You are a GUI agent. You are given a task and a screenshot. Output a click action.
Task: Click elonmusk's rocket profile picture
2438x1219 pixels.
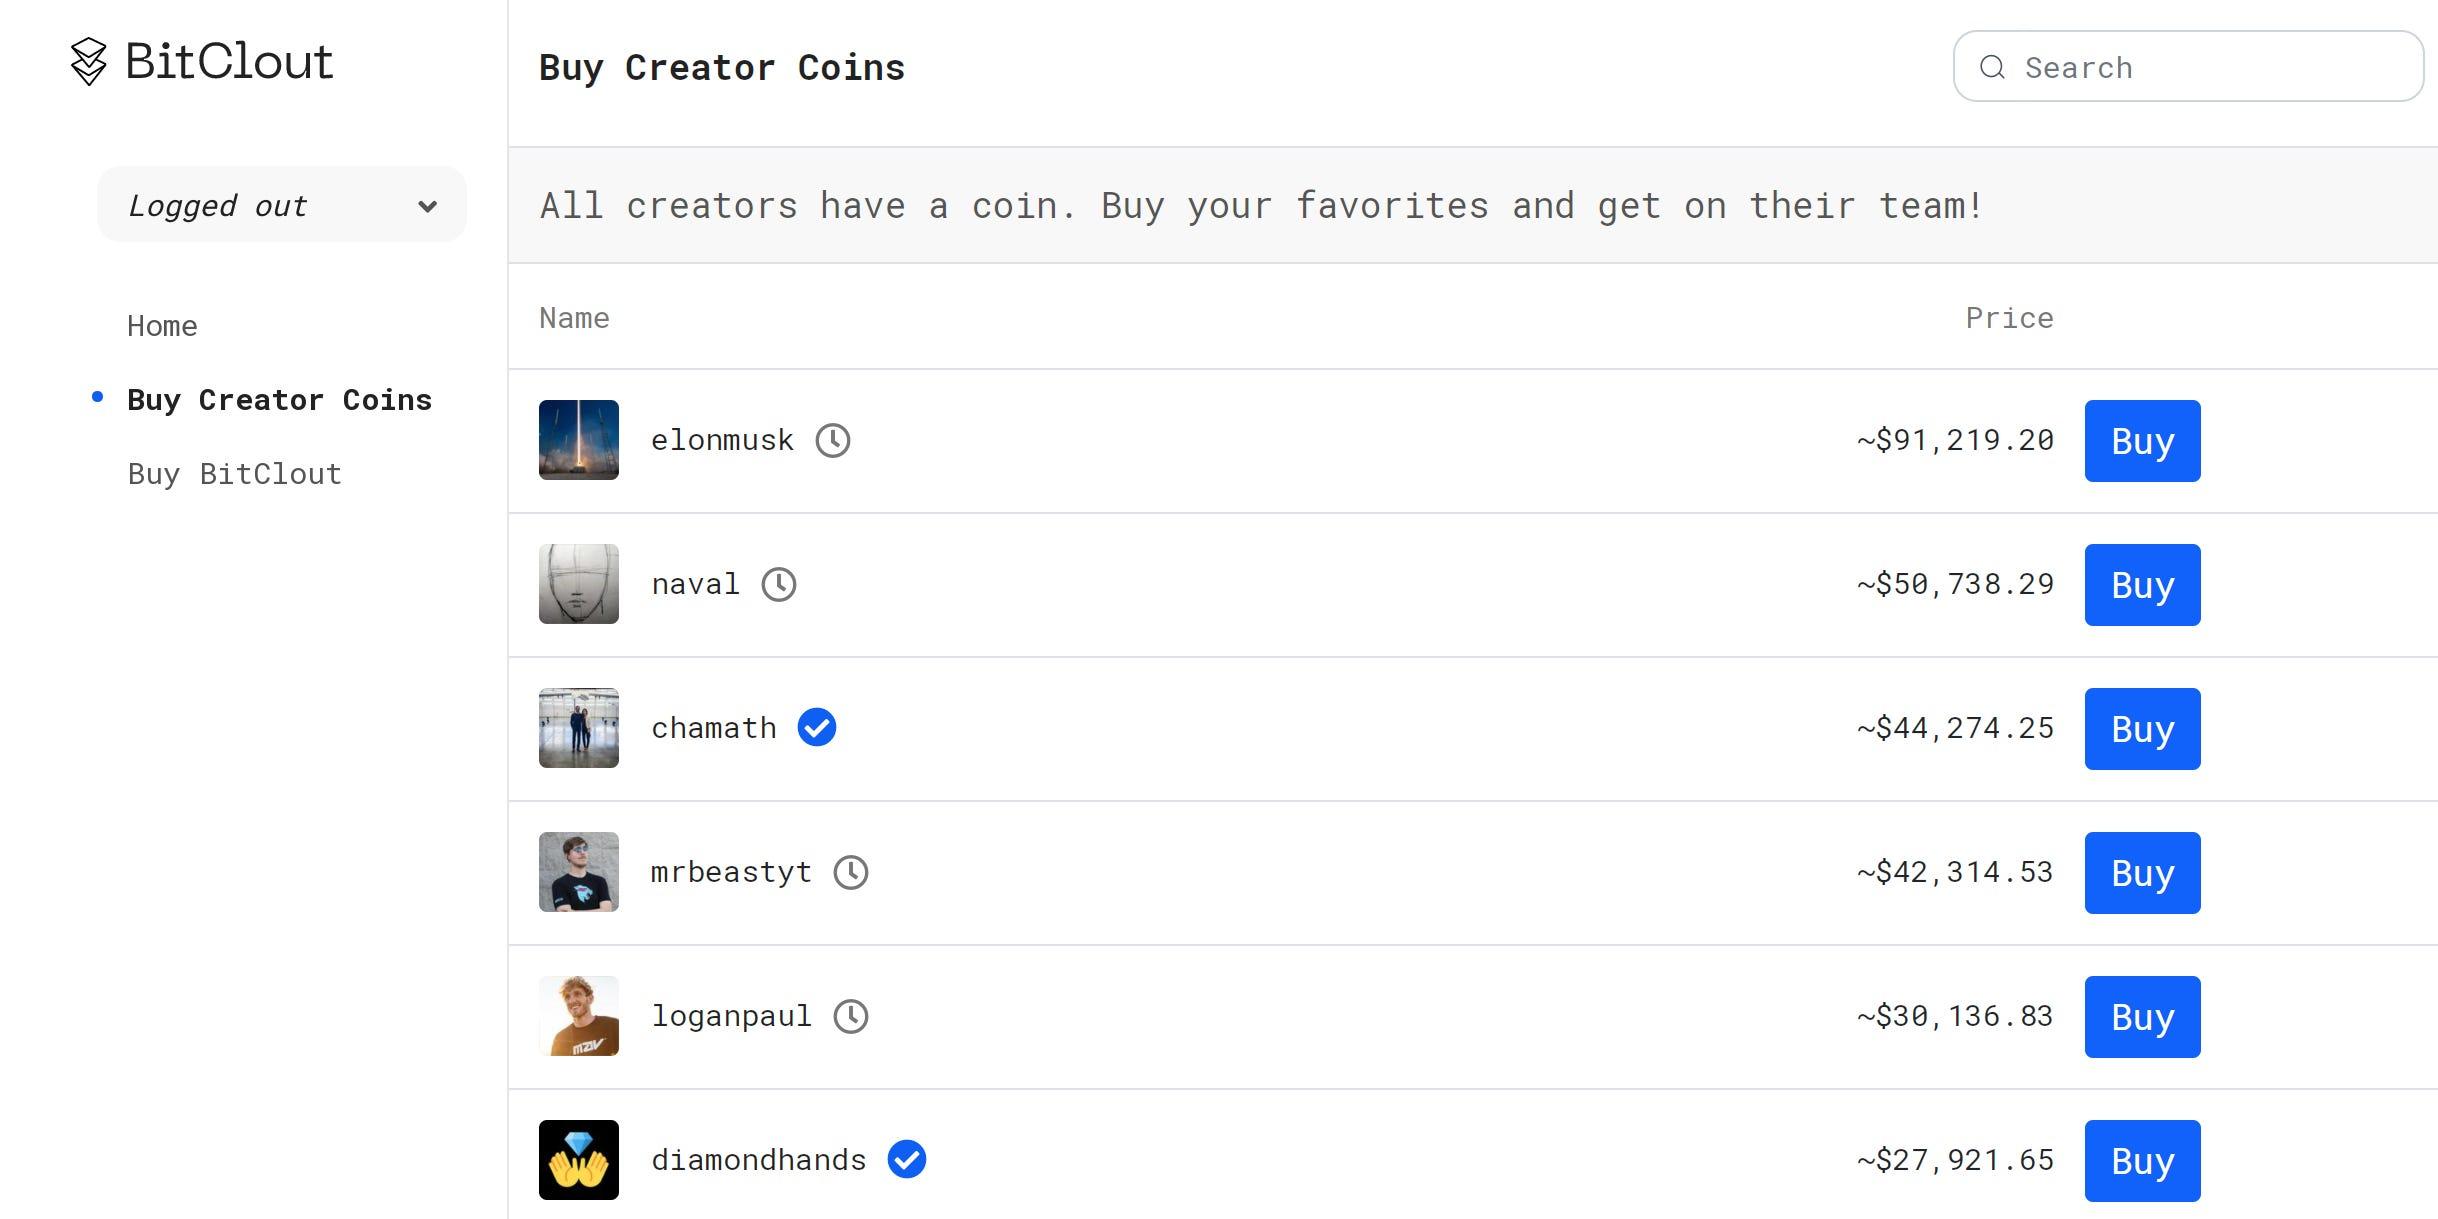click(x=578, y=440)
